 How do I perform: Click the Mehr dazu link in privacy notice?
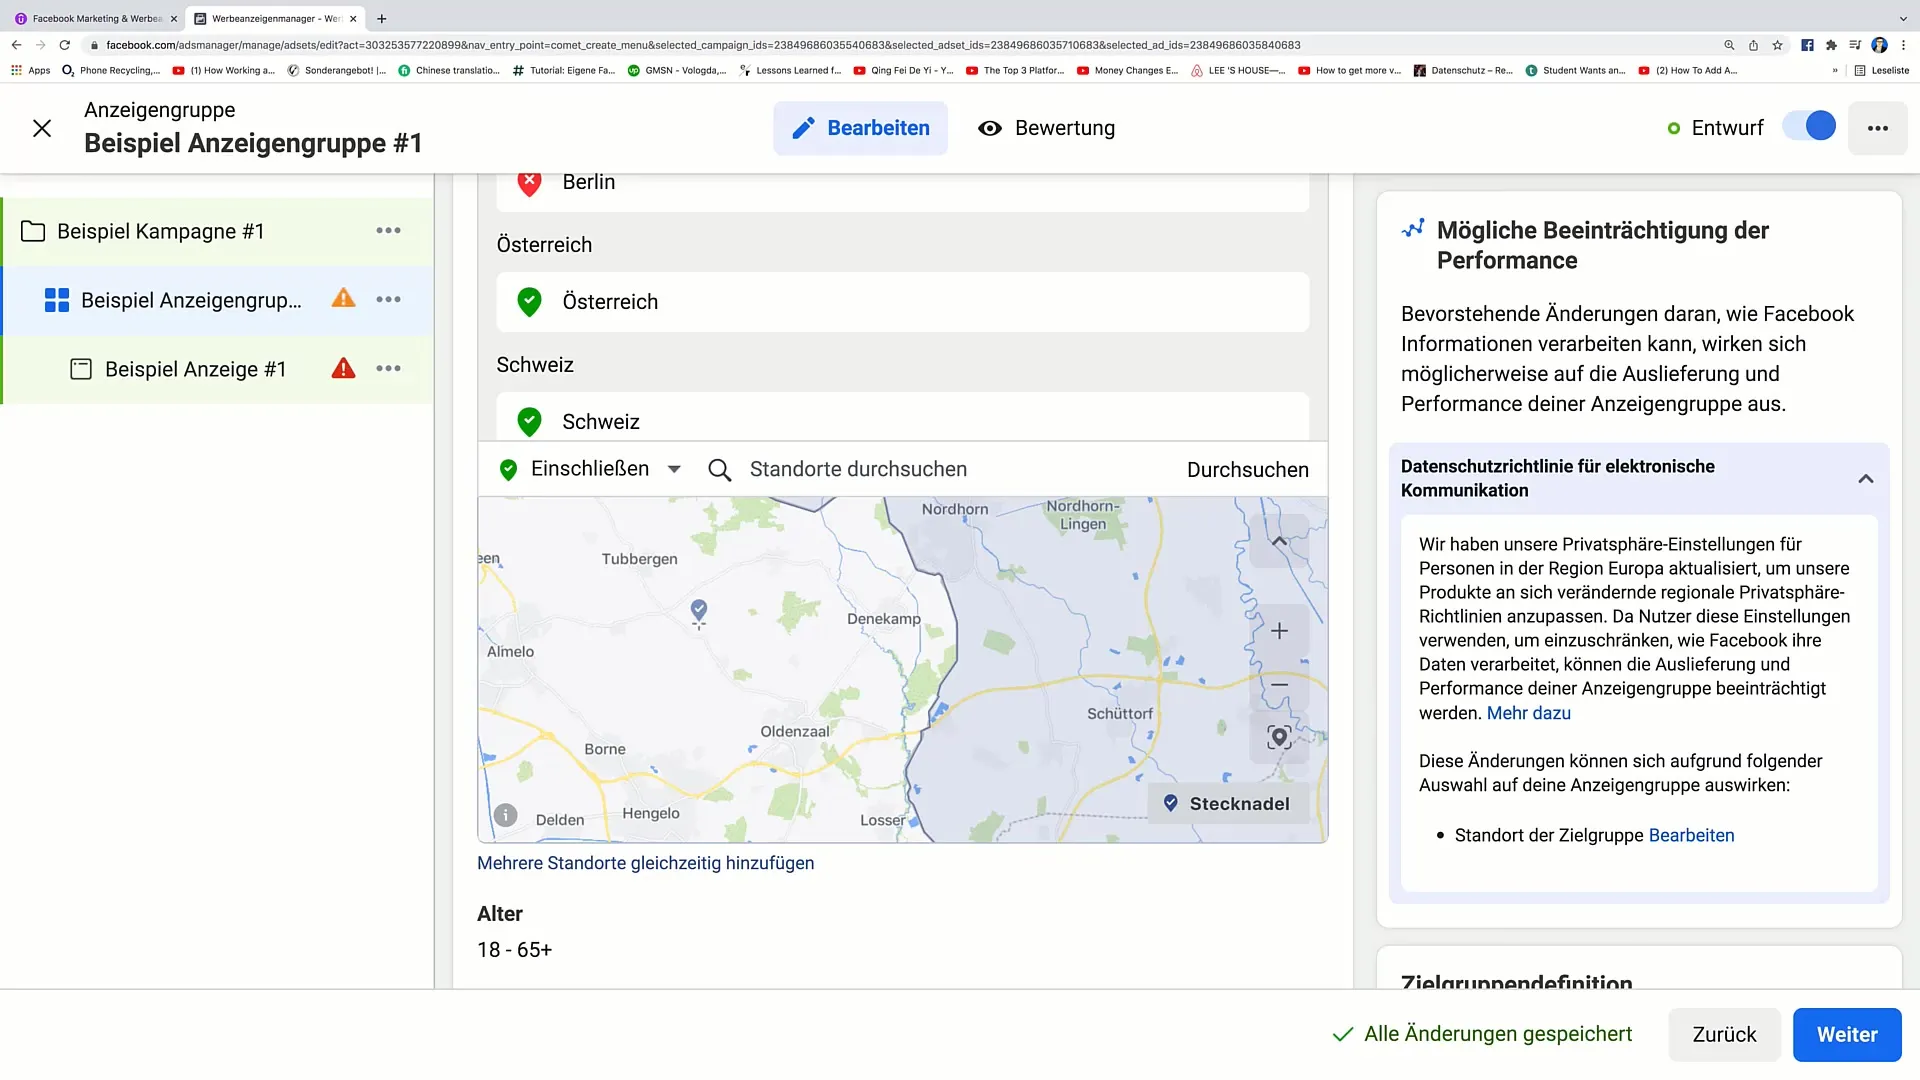pyautogui.click(x=1528, y=712)
